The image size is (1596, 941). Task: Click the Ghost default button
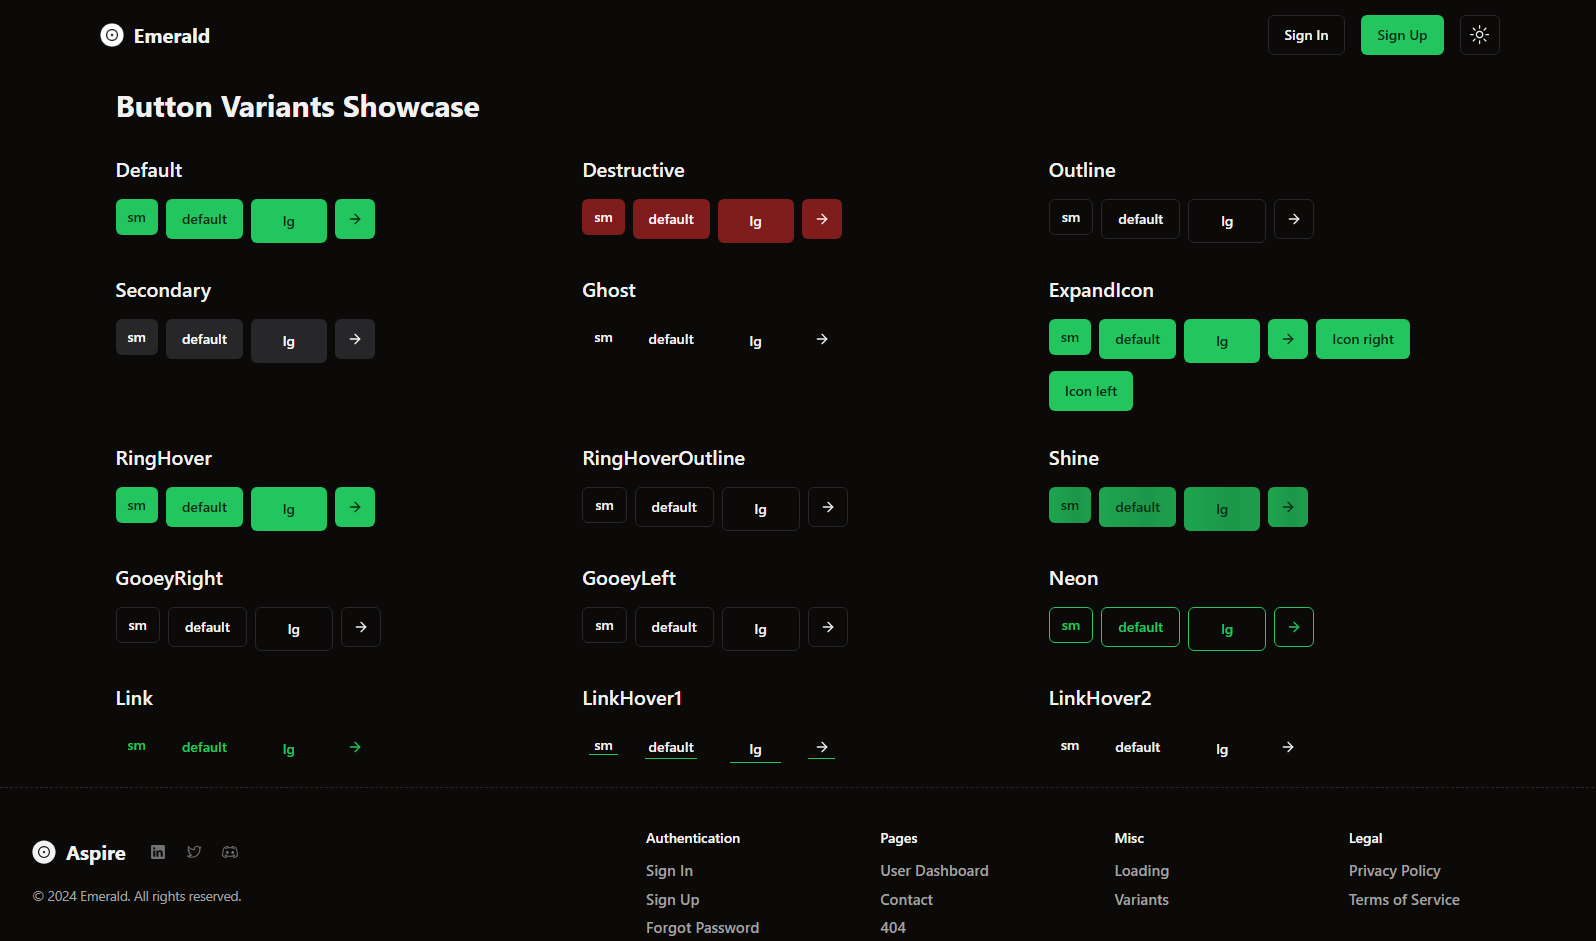tap(671, 339)
